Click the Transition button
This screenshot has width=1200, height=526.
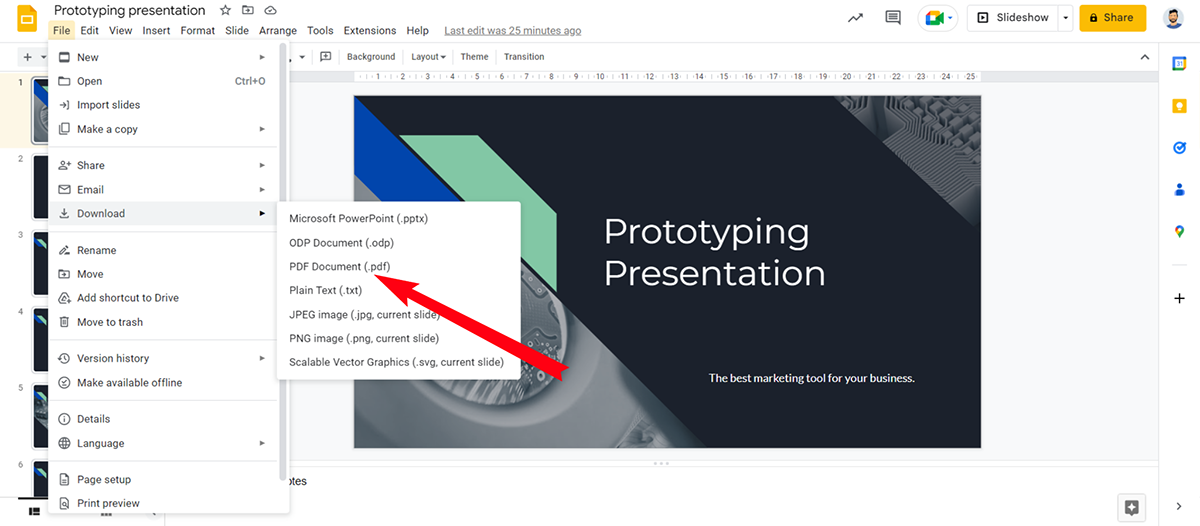click(x=524, y=57)
